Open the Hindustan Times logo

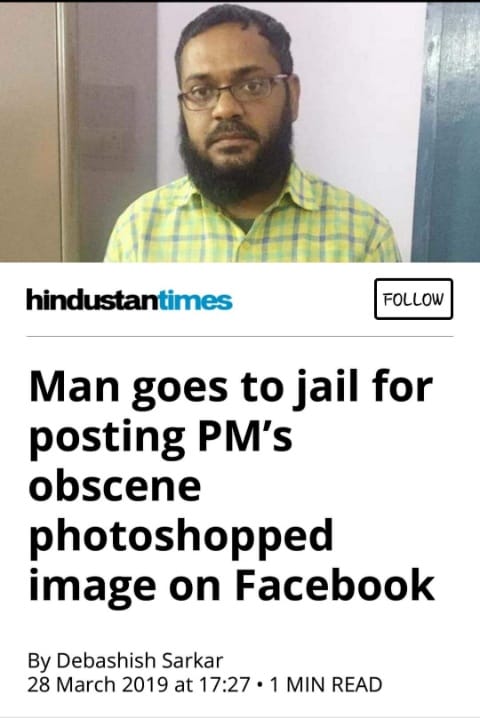click(x=129, y=300)
